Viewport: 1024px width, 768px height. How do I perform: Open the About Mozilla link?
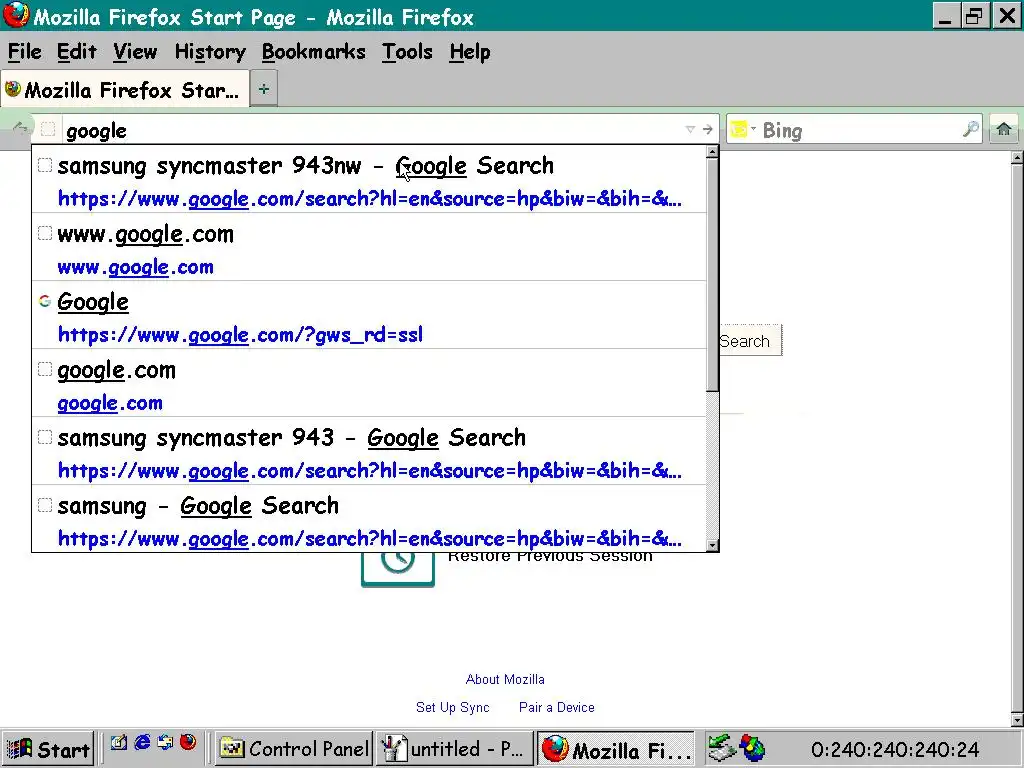[505, 679]
